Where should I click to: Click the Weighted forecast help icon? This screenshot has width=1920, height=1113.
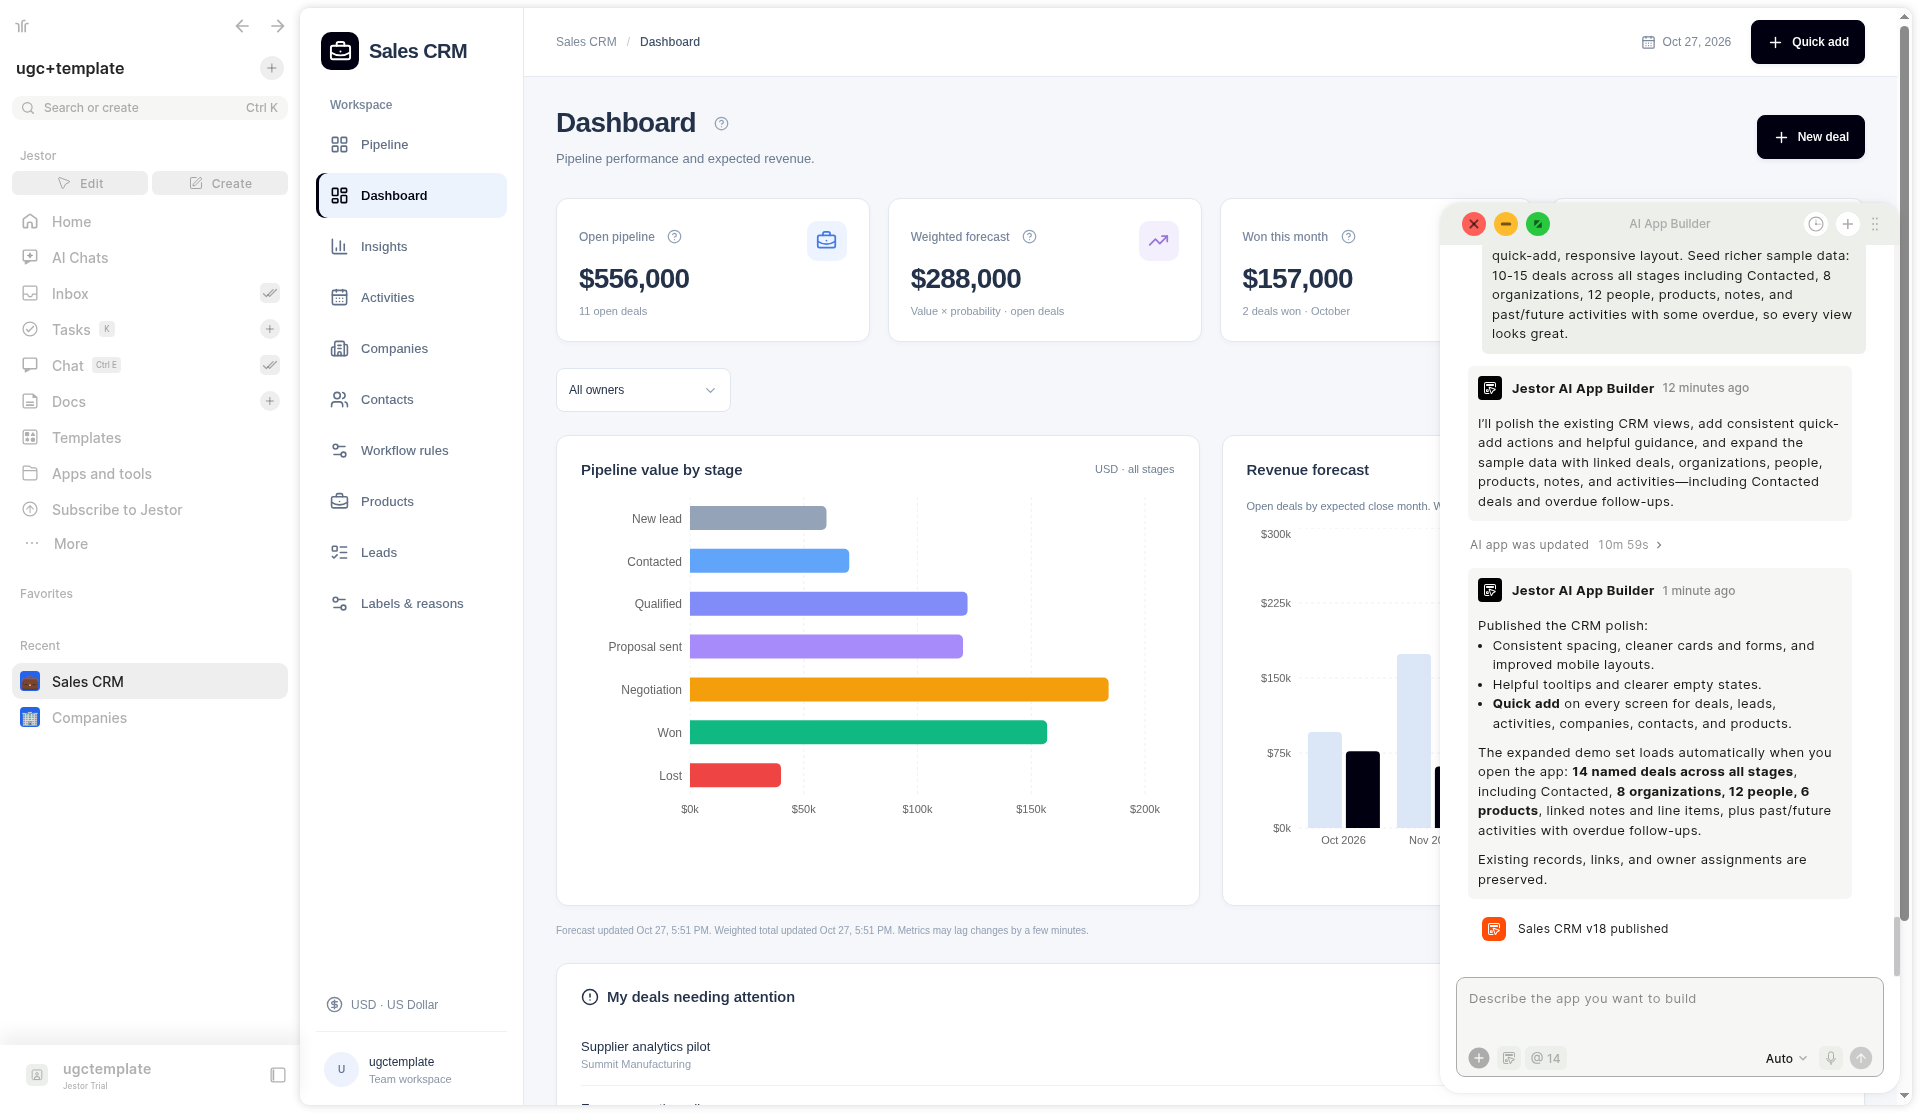pos(1029,237)
